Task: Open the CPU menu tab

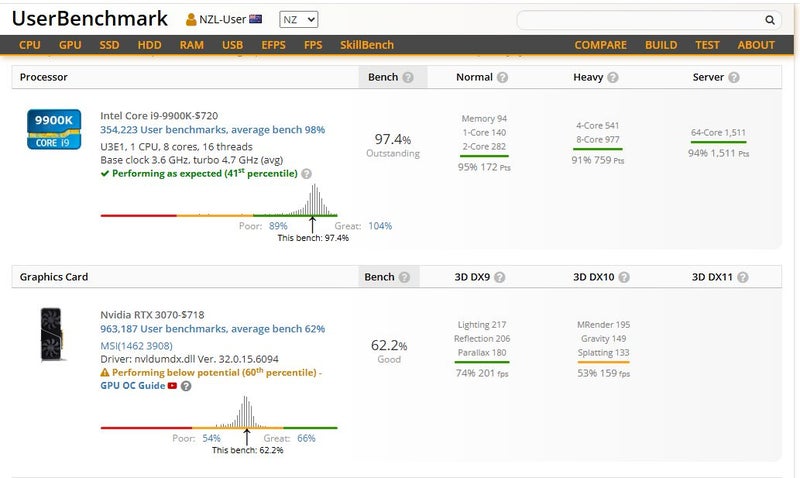Action: point(30,45)
